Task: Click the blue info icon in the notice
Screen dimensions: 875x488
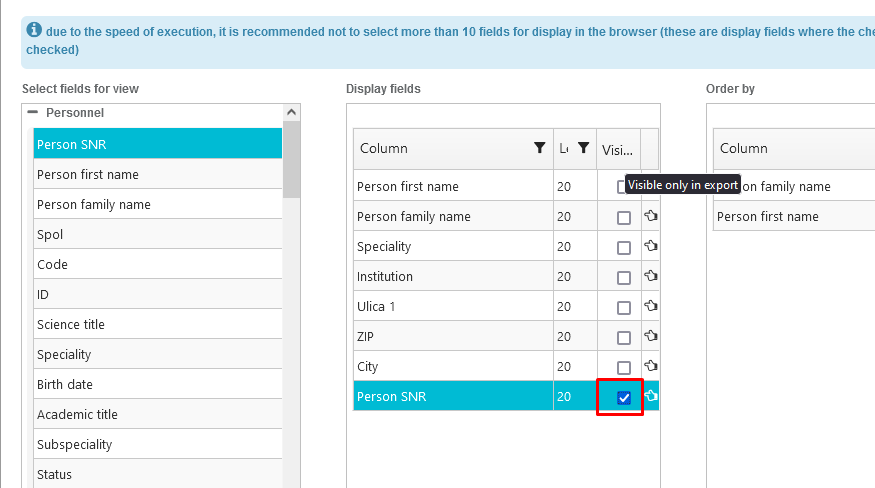Action: [34, 30]
